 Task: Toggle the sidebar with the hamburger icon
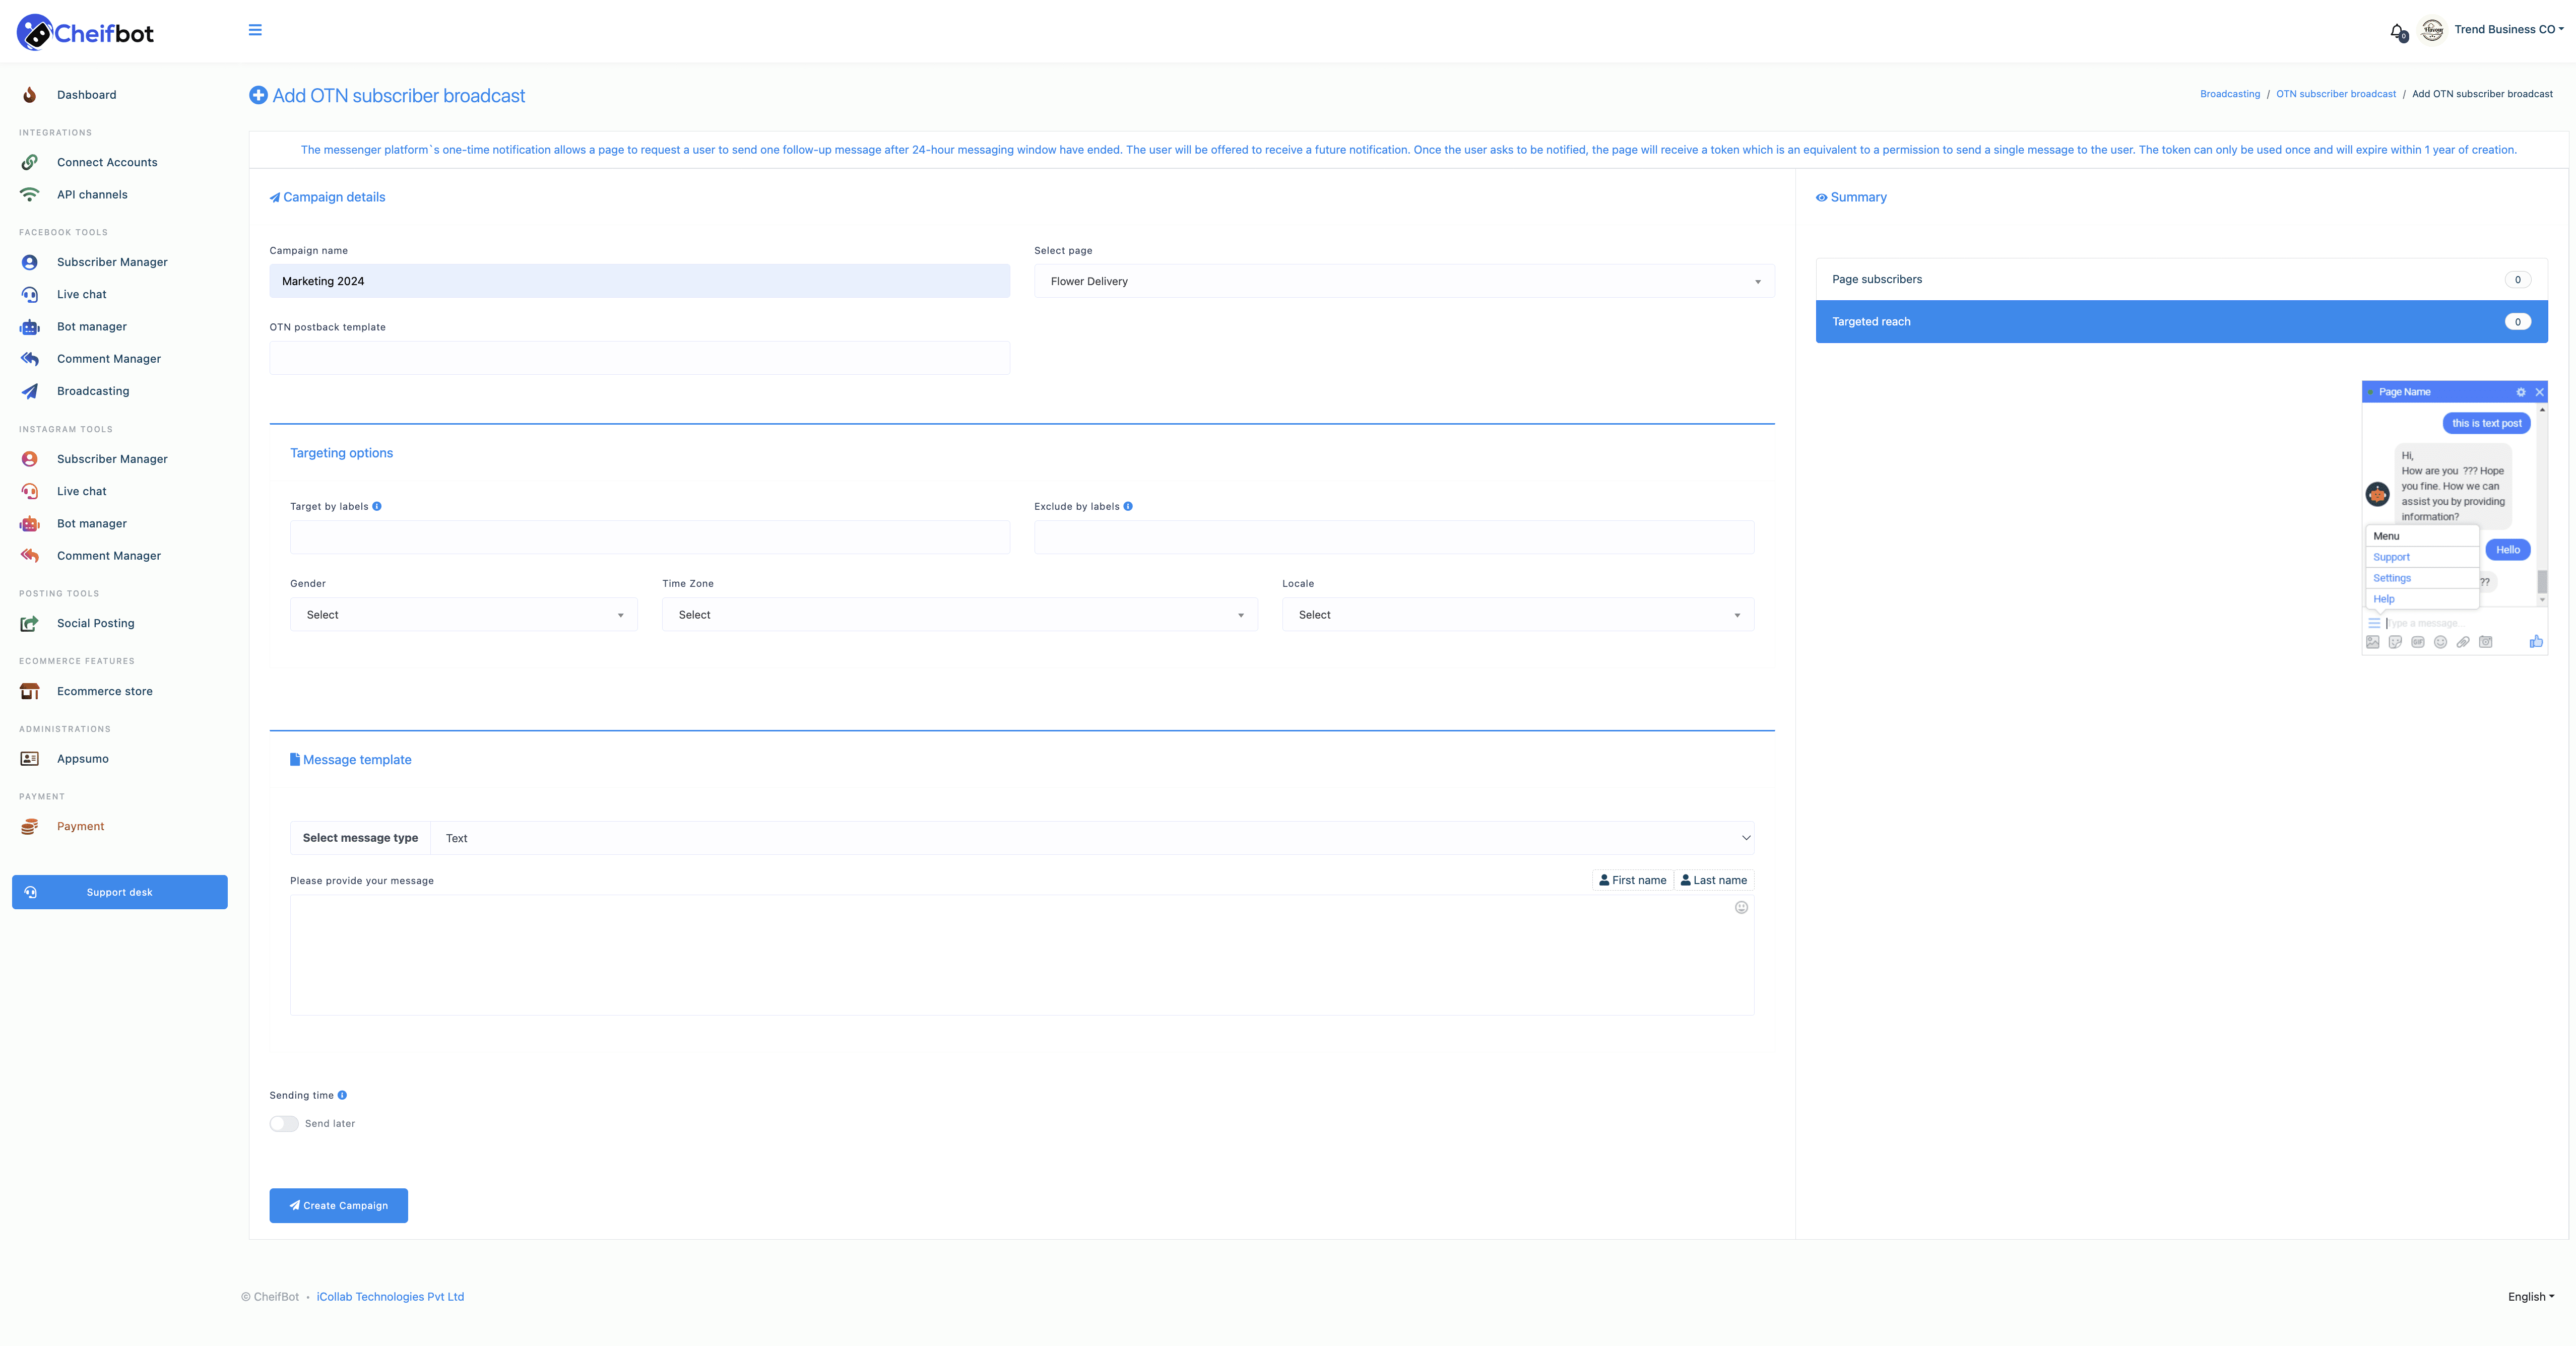(255, 30)
